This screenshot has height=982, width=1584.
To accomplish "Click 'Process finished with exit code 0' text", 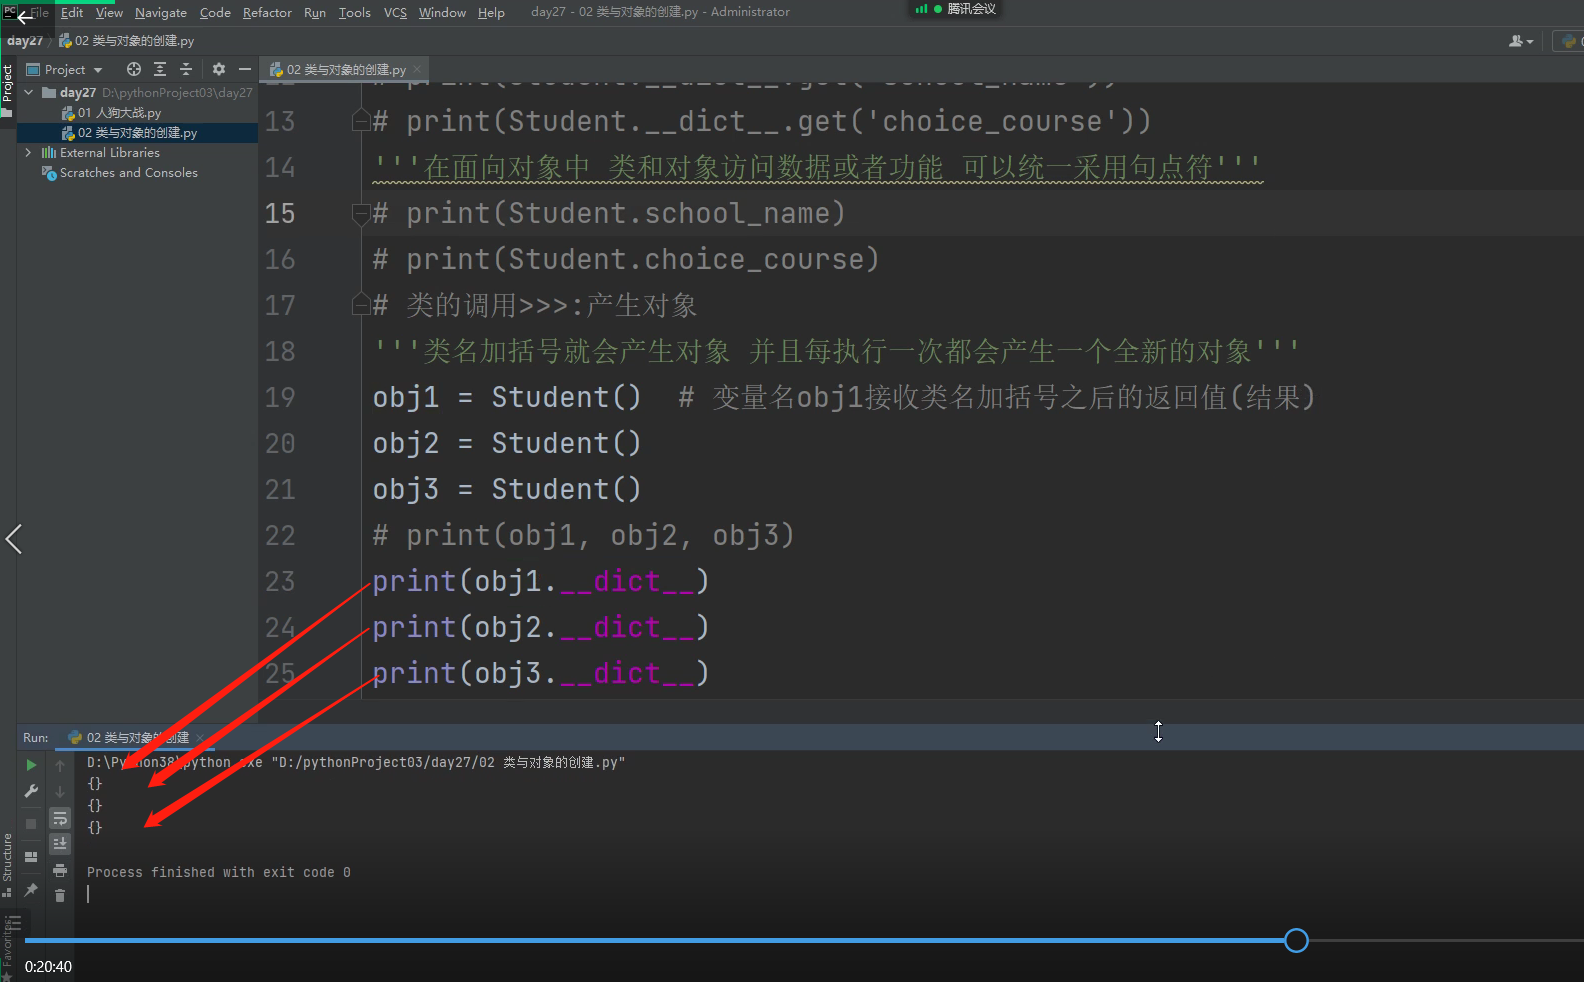I will (218, 872).
